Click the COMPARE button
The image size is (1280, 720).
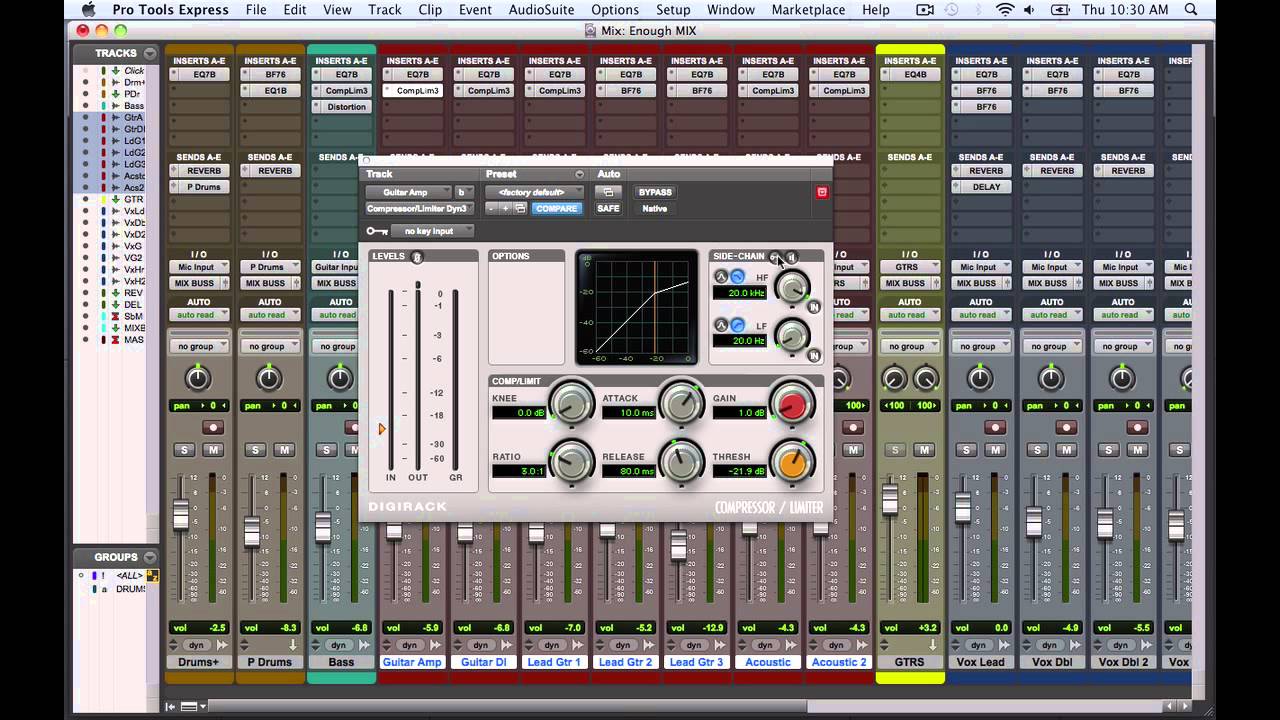click(x=556, y=209)
